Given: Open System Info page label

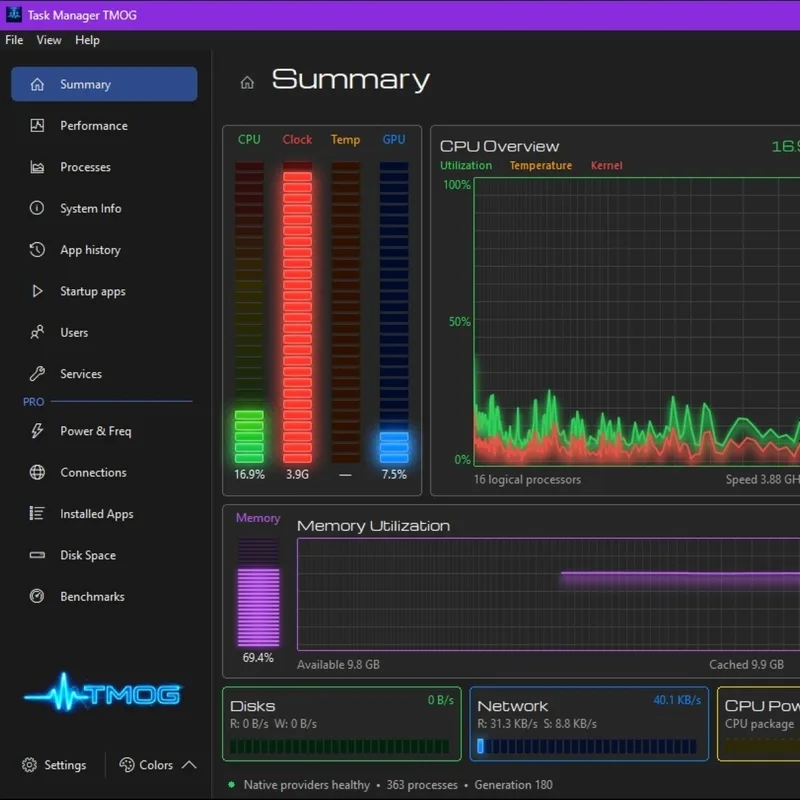Looking at the screenshot, I should point(91,208).
